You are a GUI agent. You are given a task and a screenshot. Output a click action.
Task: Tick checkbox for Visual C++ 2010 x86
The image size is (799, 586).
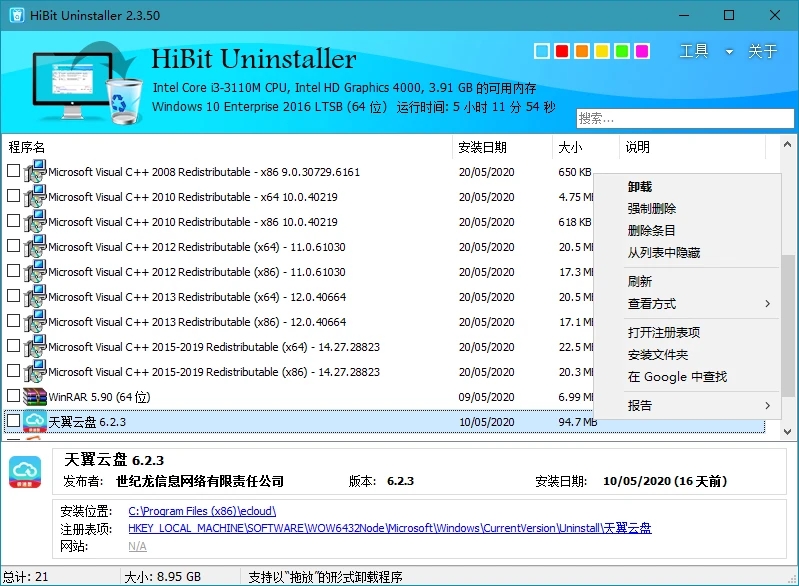(14, 221)
